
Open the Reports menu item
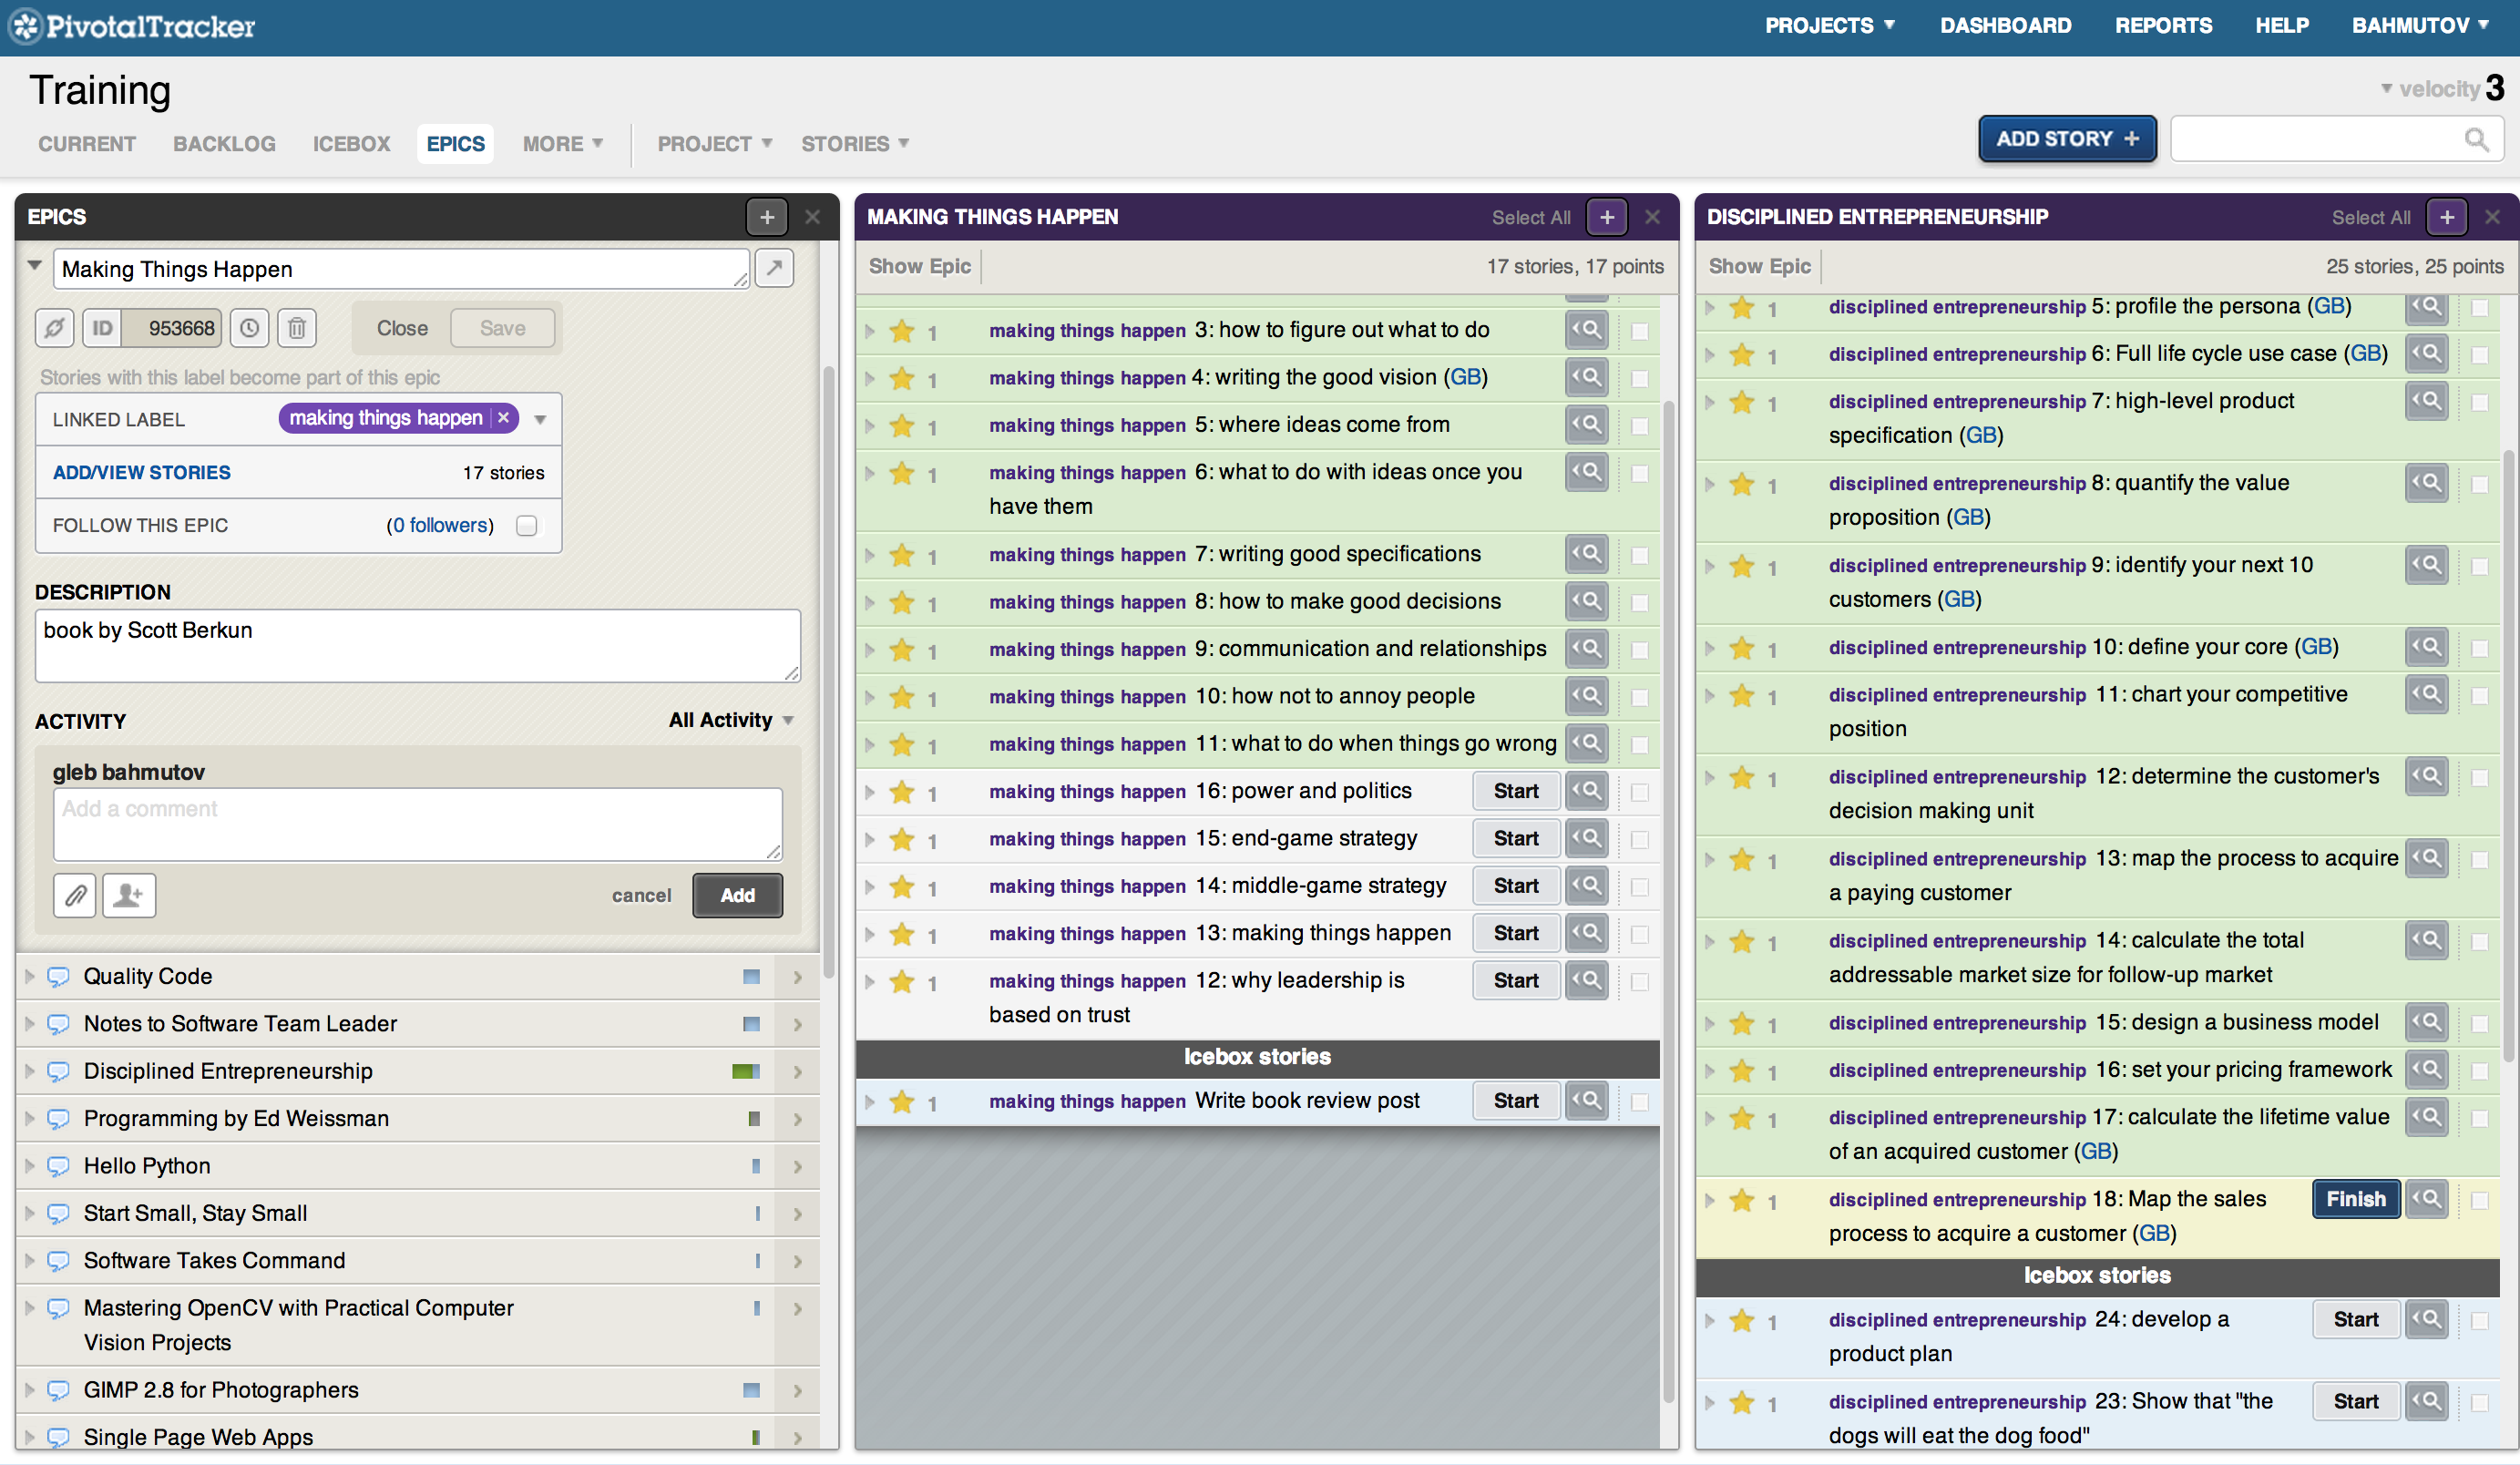tap(2163, 26)
